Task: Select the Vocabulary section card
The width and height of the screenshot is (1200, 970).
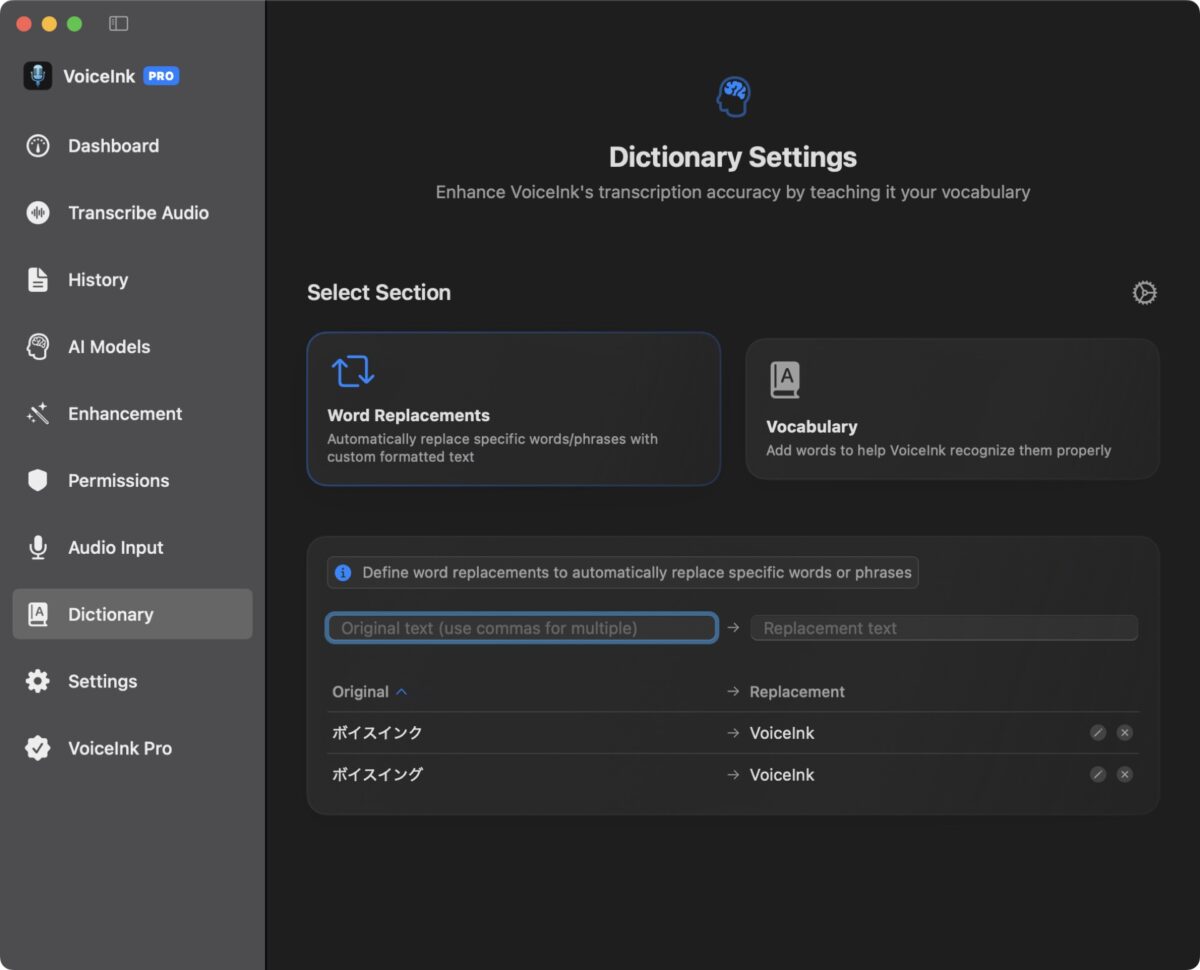Action: pyautogui.click(x=953, y=409)
